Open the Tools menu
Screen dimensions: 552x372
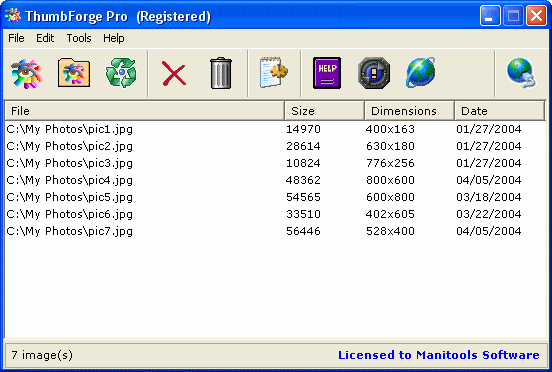point(79,38)
